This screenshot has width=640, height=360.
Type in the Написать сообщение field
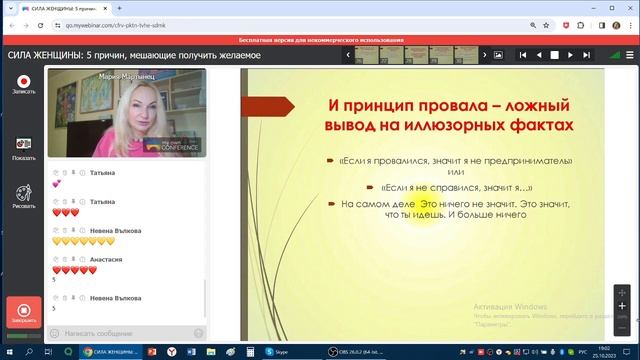[x=127, y=333]
